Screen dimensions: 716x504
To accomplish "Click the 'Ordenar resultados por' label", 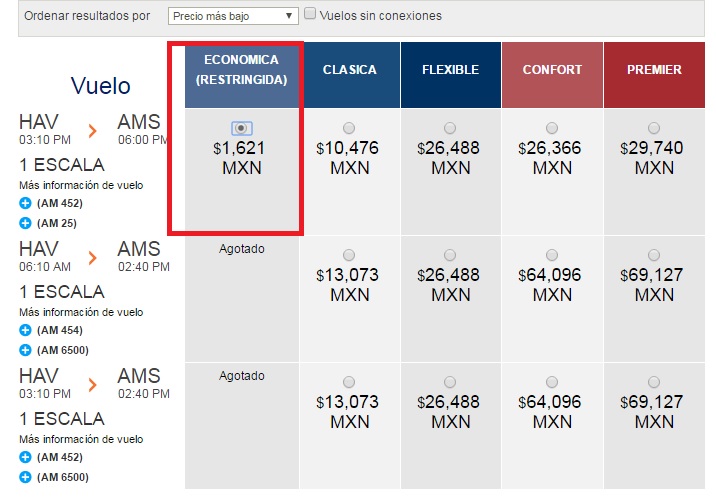I will tap(87, 16).
